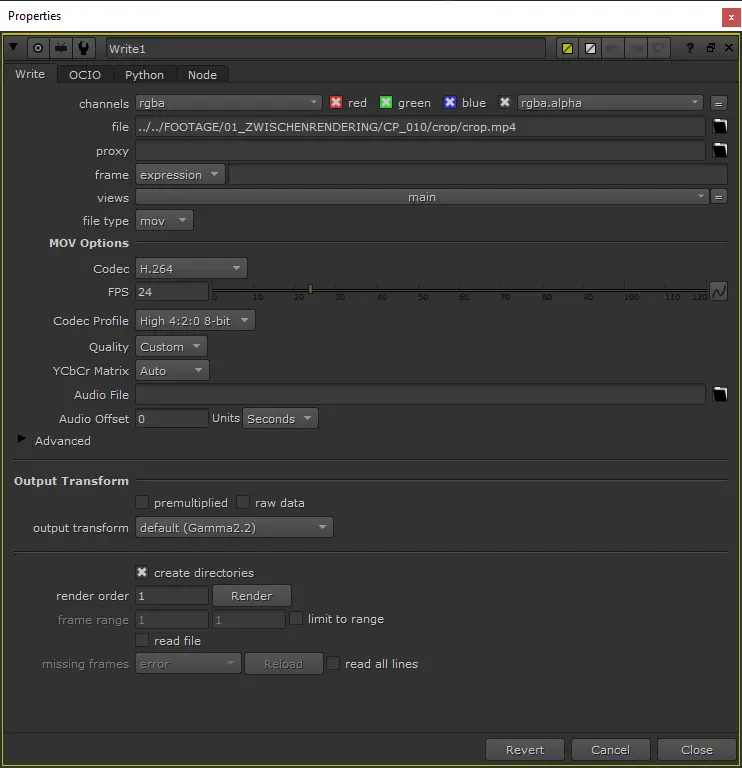Enable the premultiplied checkbox
Viewport: 742px width, 768px height.
142,503
